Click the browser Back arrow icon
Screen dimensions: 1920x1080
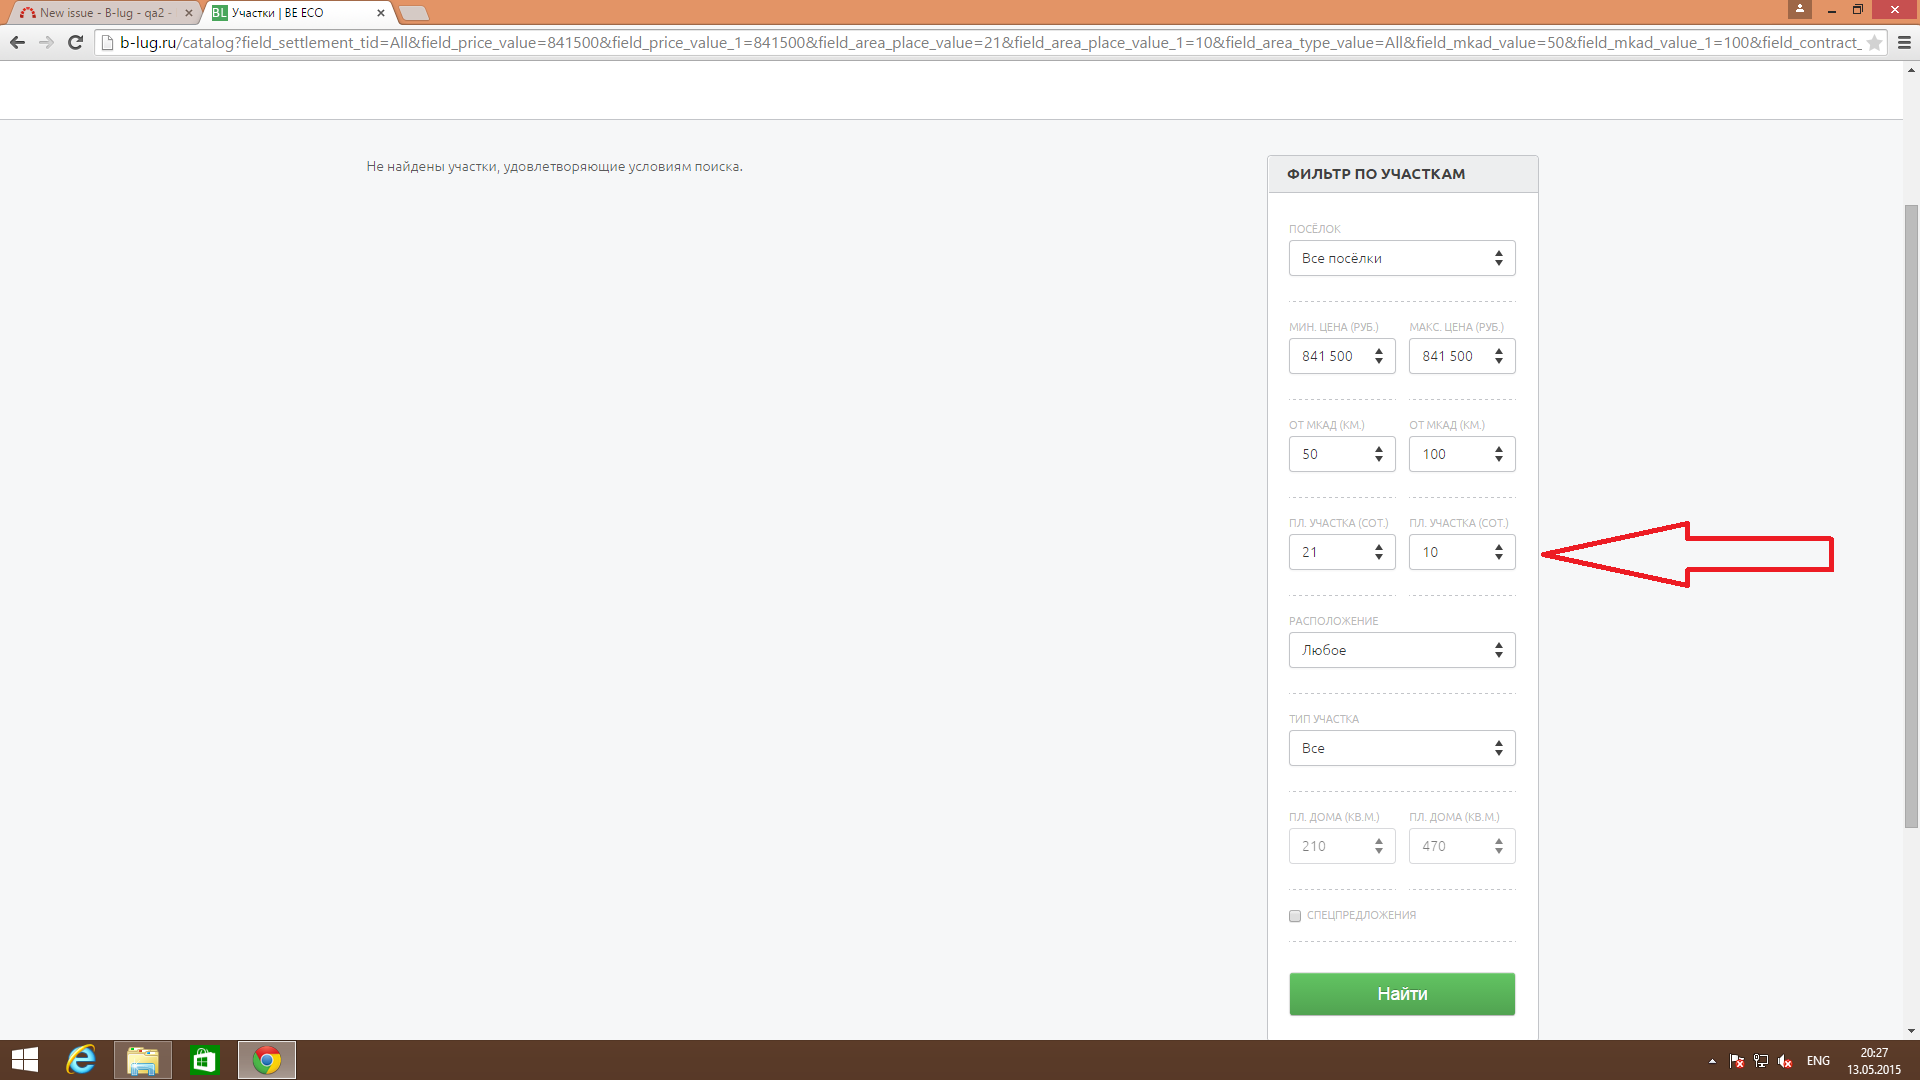pyautogui.click(x=17, y=42)
